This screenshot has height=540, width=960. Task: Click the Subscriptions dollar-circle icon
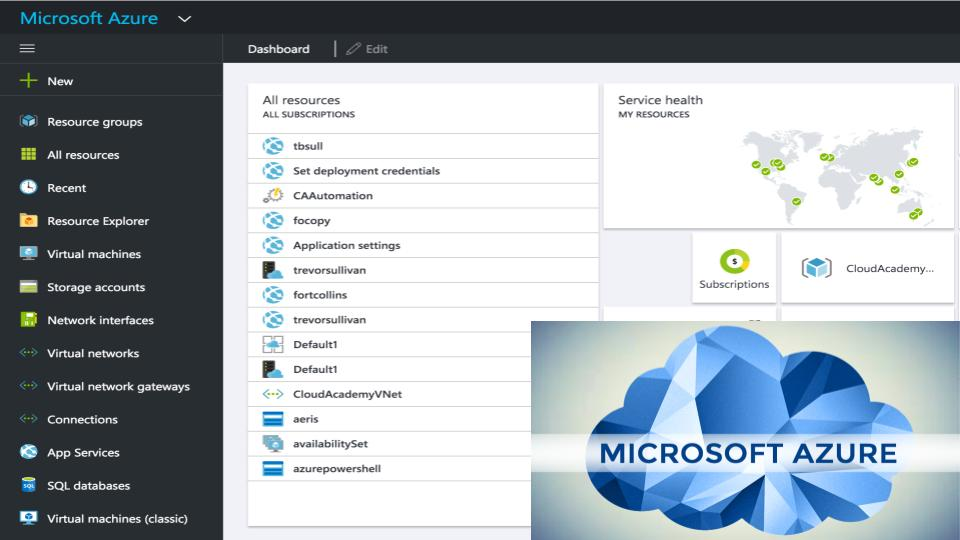(734, 261)
